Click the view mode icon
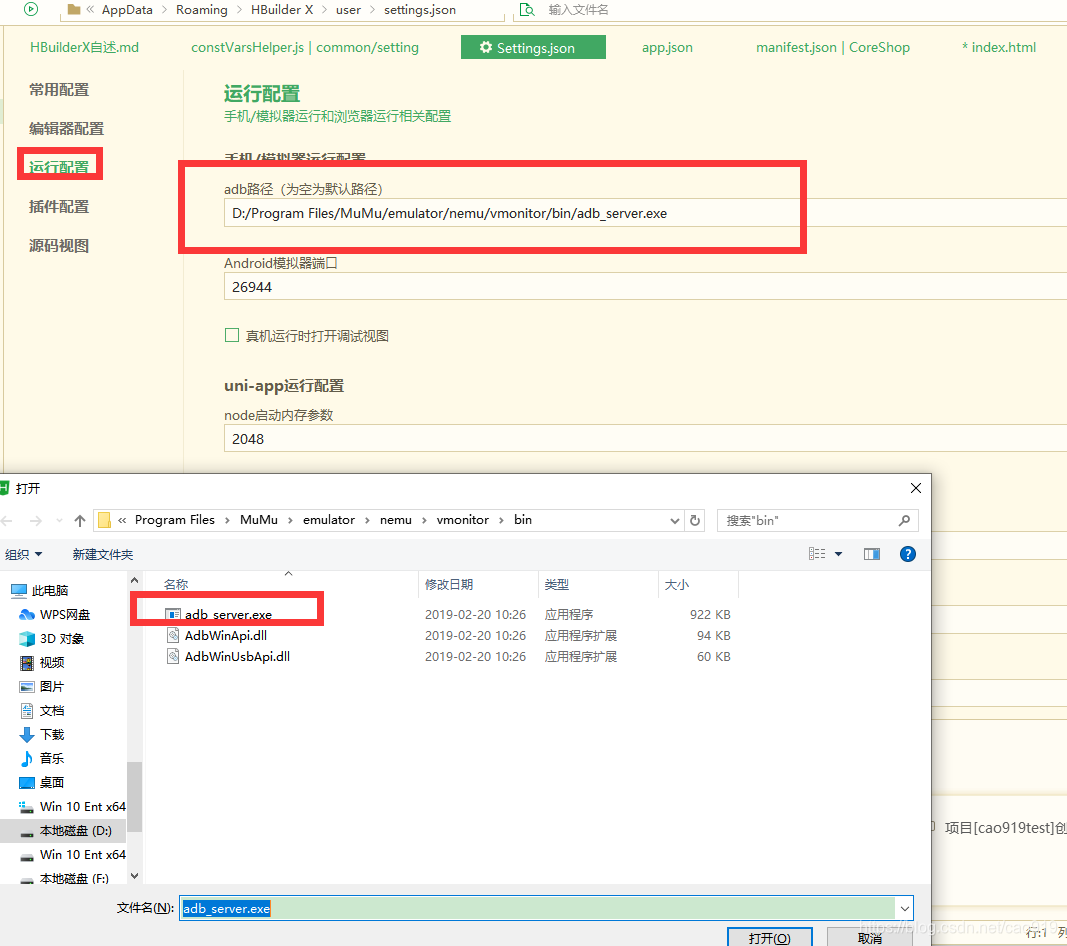 pyautogui.click(x=817, y=554)
